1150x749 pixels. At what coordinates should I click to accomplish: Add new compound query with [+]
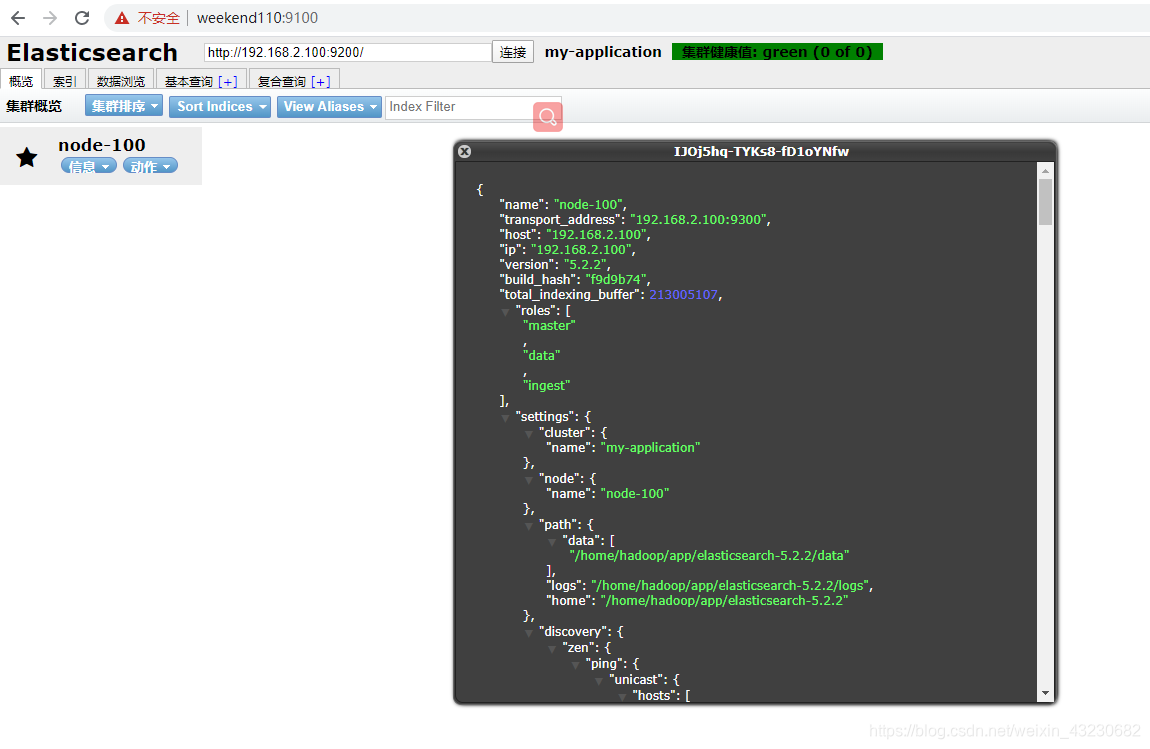pyautogui.click(x=321, y=81)
